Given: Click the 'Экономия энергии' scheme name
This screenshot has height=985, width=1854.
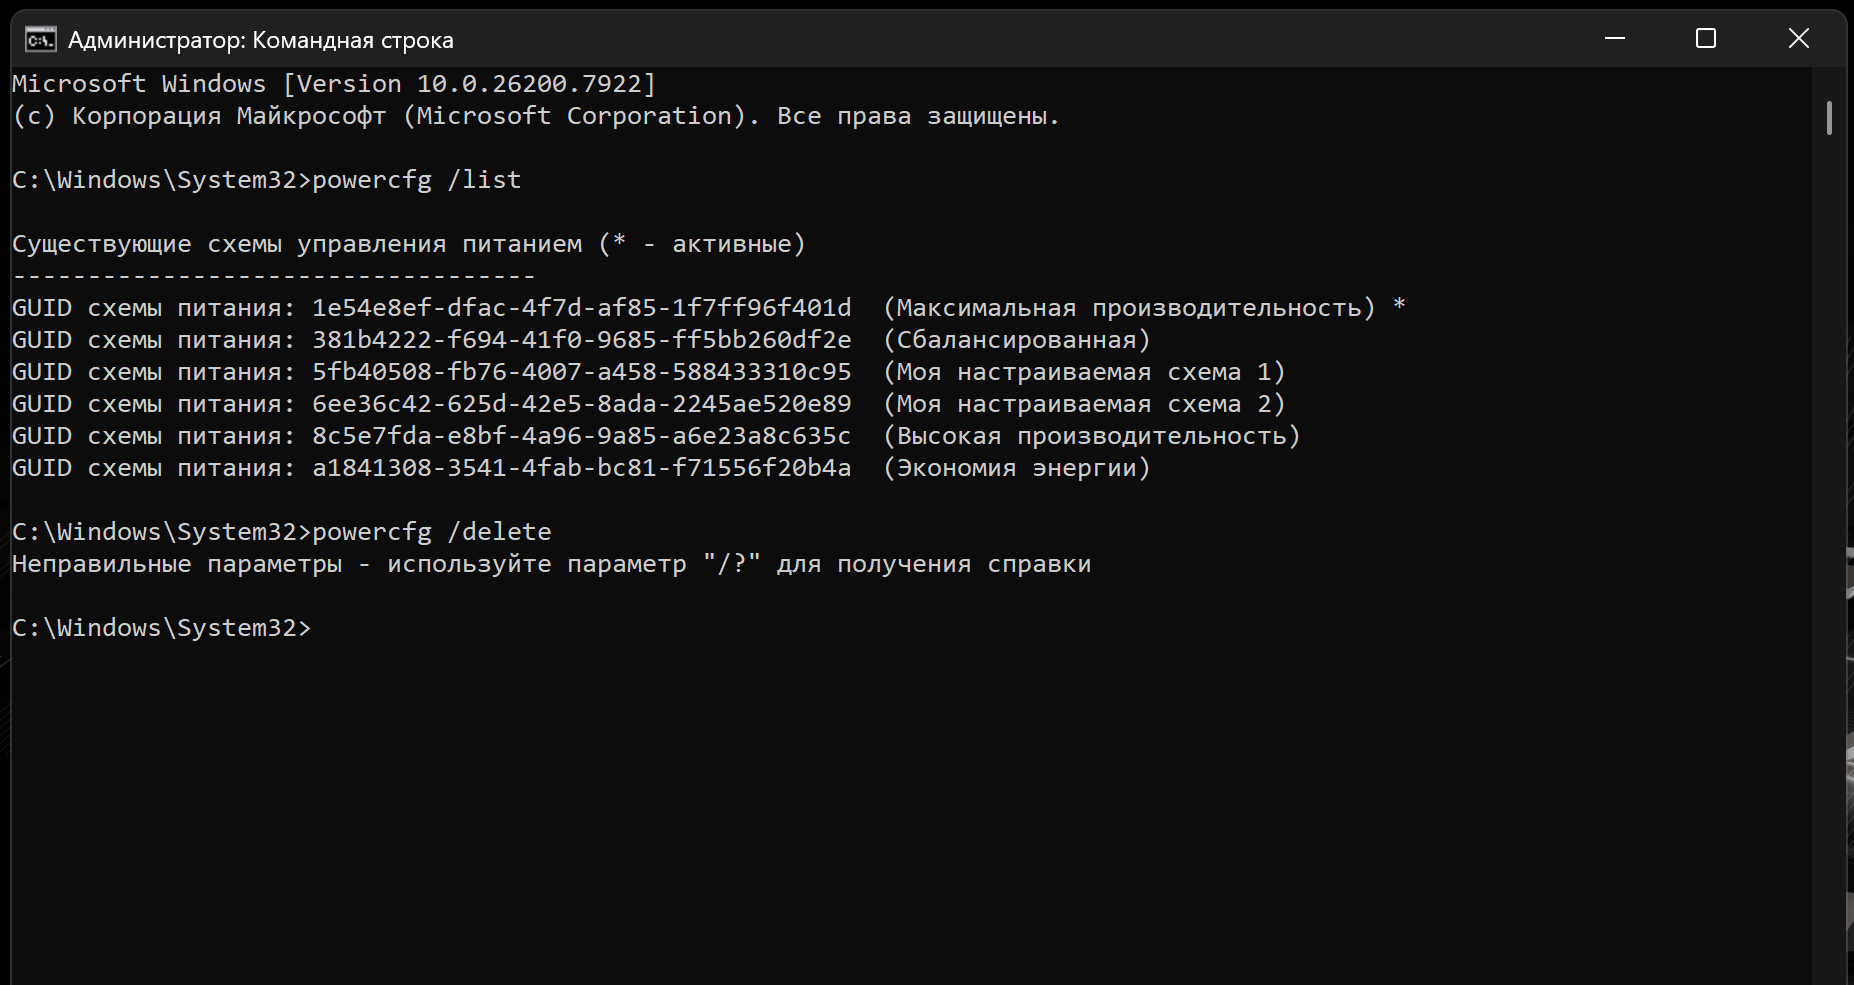Looking at the screenshot, I should pos(1016,468).
